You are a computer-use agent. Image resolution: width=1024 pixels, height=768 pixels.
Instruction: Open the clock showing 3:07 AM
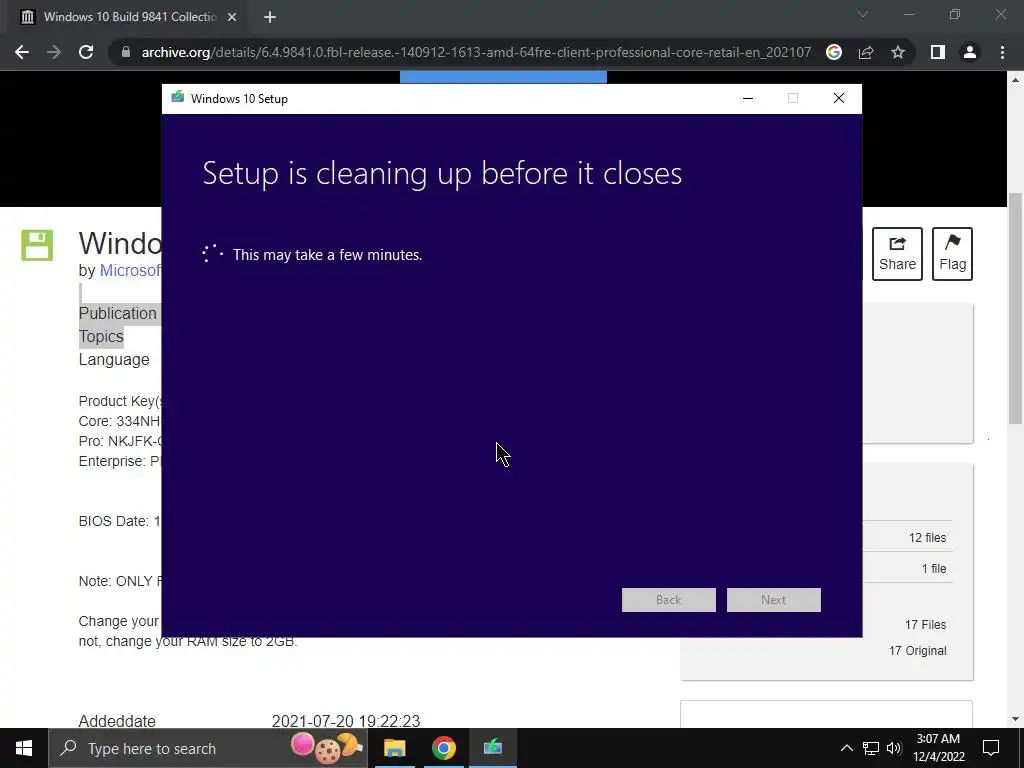coord(938,748)
